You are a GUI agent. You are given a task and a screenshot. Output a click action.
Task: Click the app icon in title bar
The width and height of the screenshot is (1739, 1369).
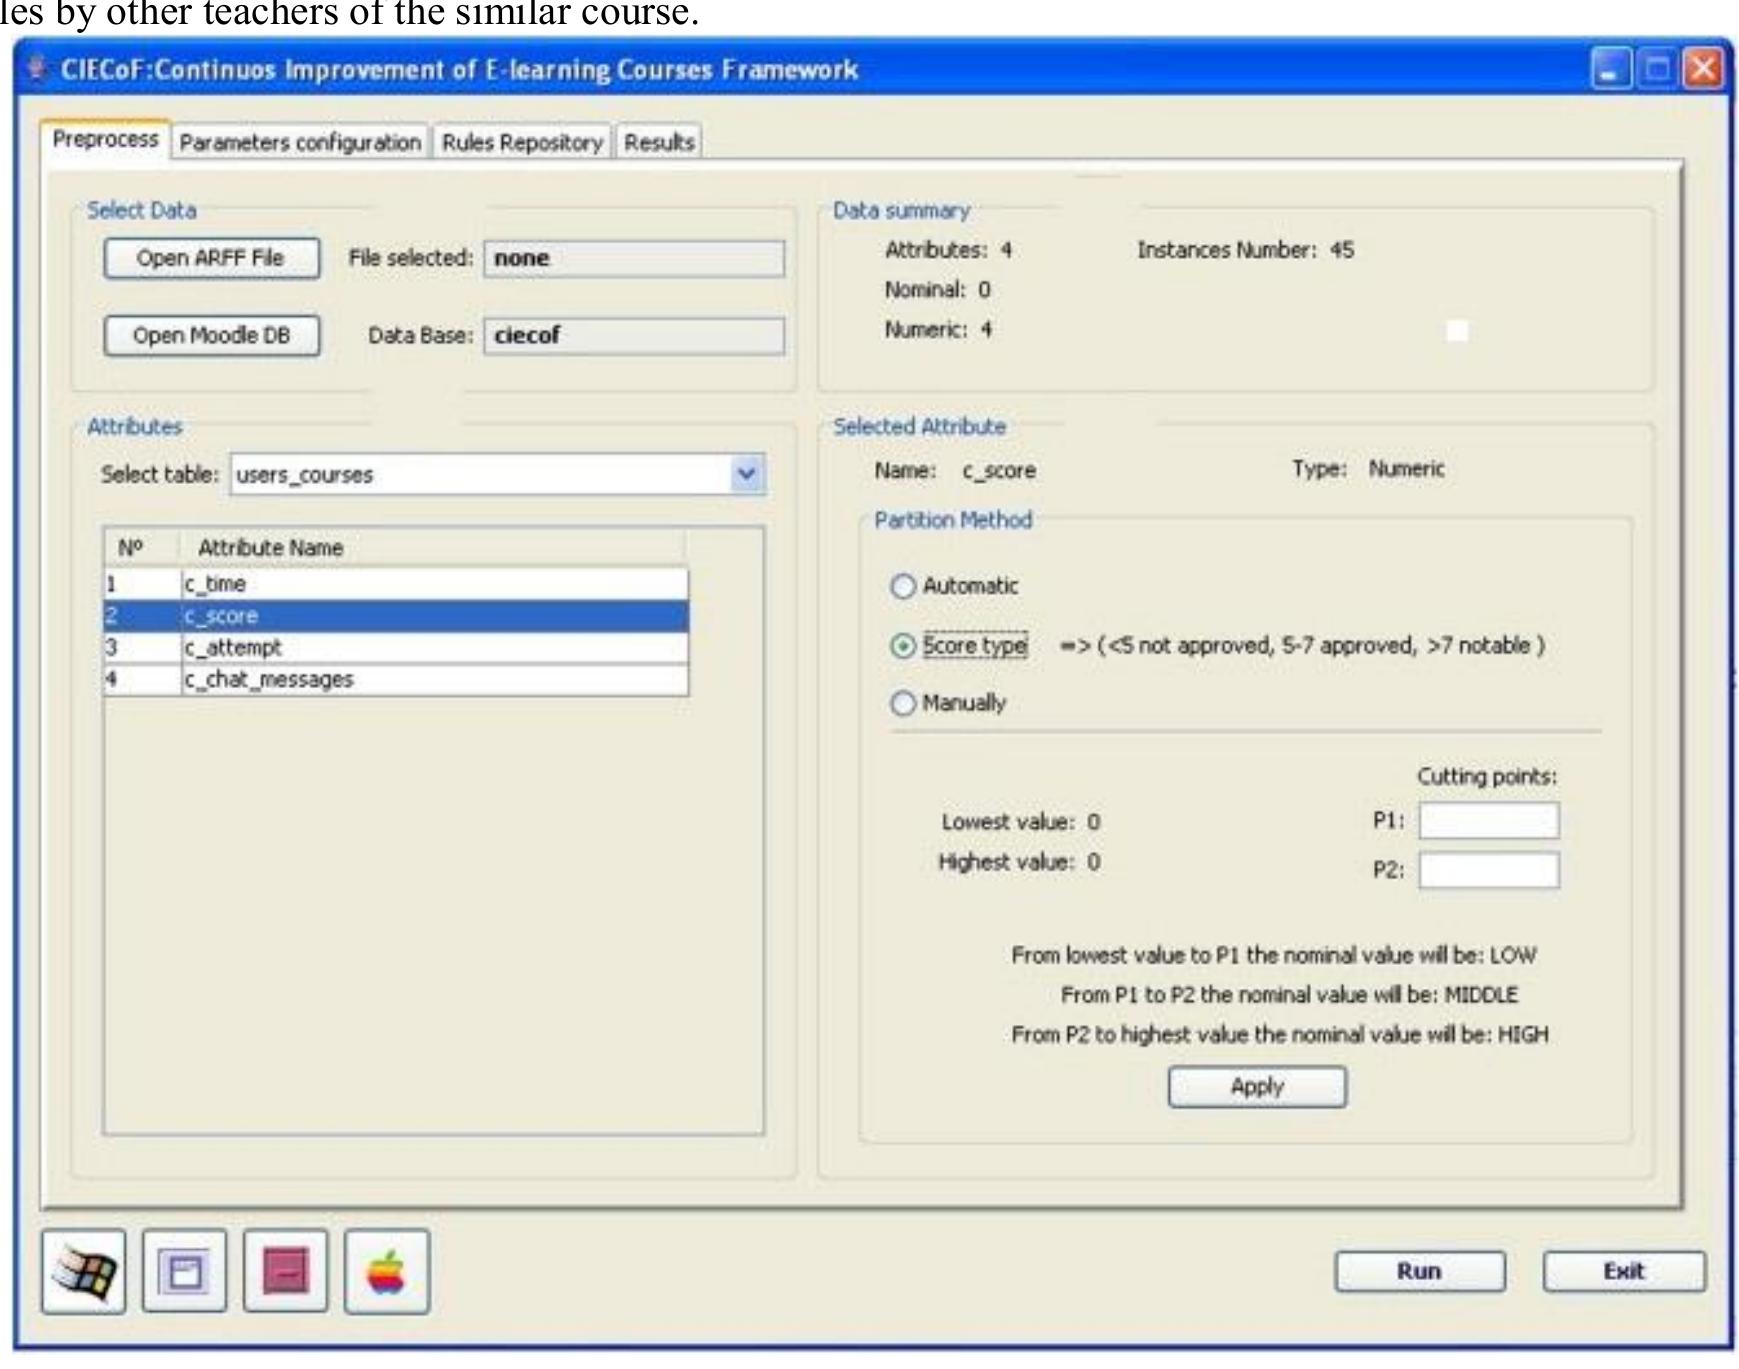tap(37, 69)
